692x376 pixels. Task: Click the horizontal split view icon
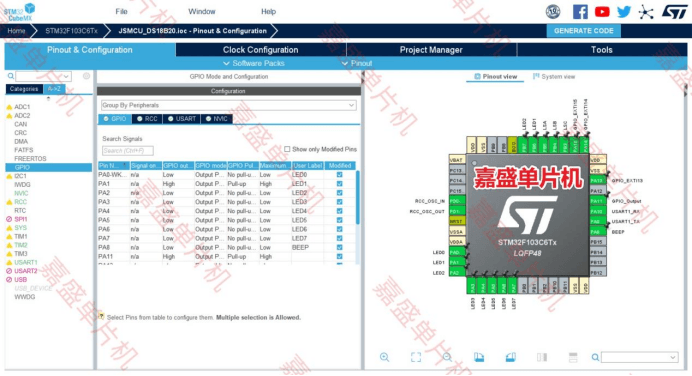coord(573,357)
